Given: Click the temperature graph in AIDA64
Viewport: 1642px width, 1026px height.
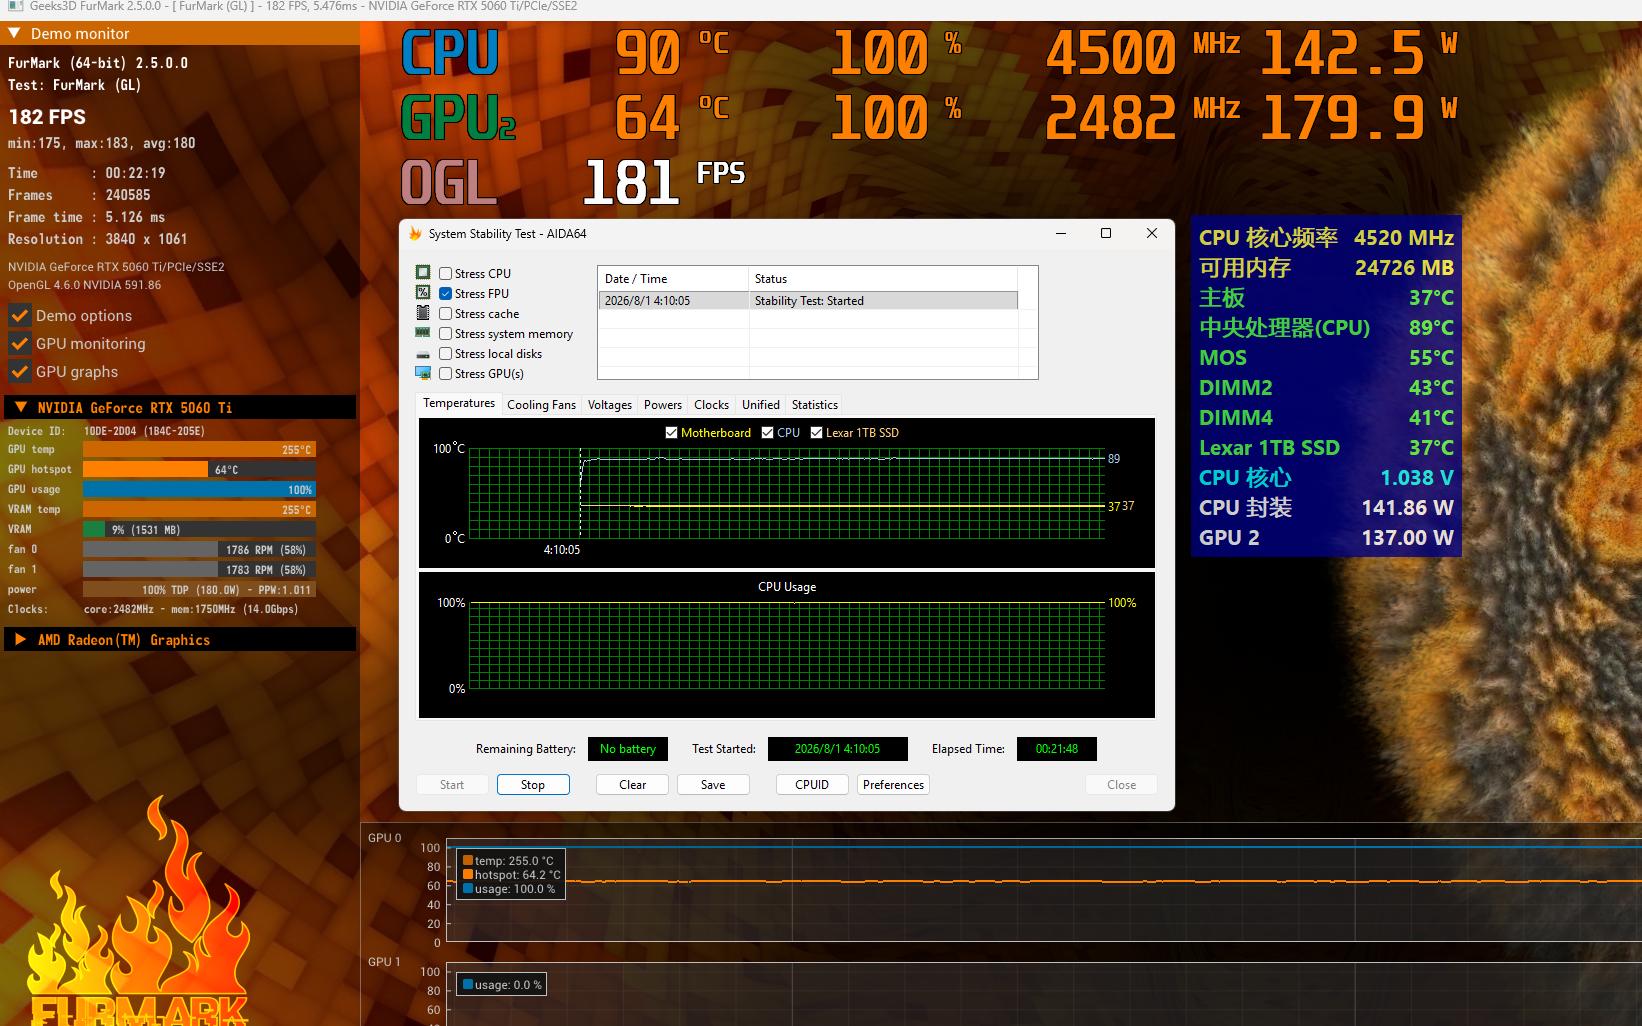Looking at the screenshot, I should (x=786, y=493).
